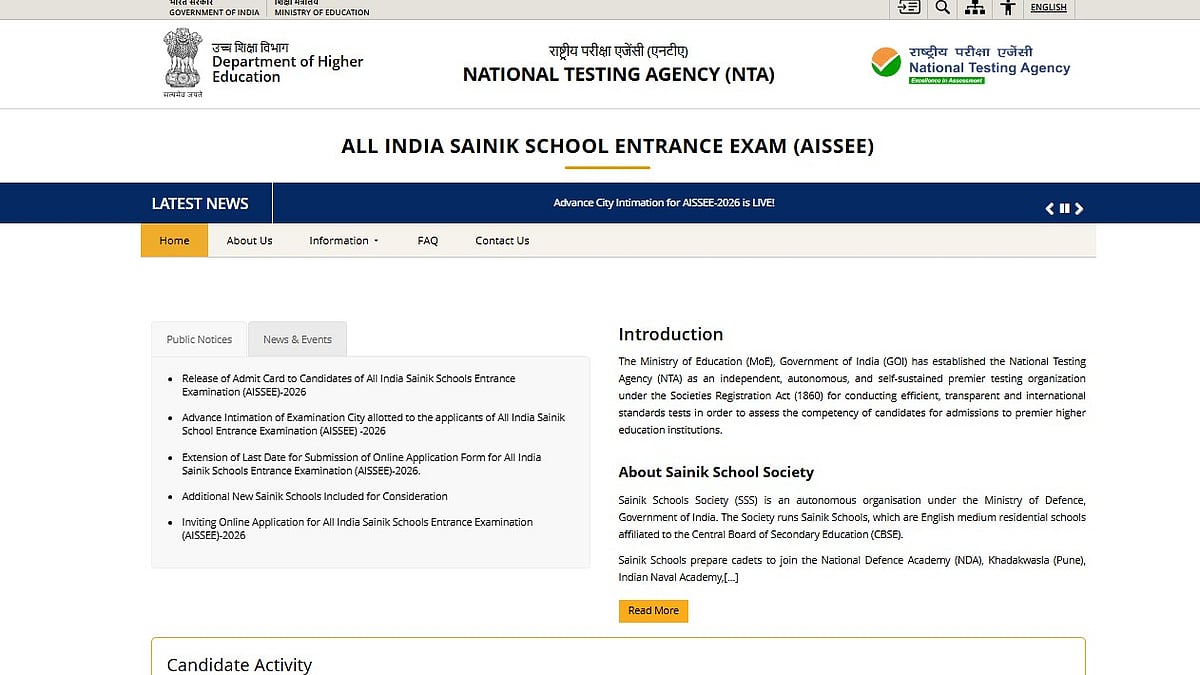1200x675 pixels.
Task: Open the AISSEE-2026 admit card release notice
Action: pos(348,385)
